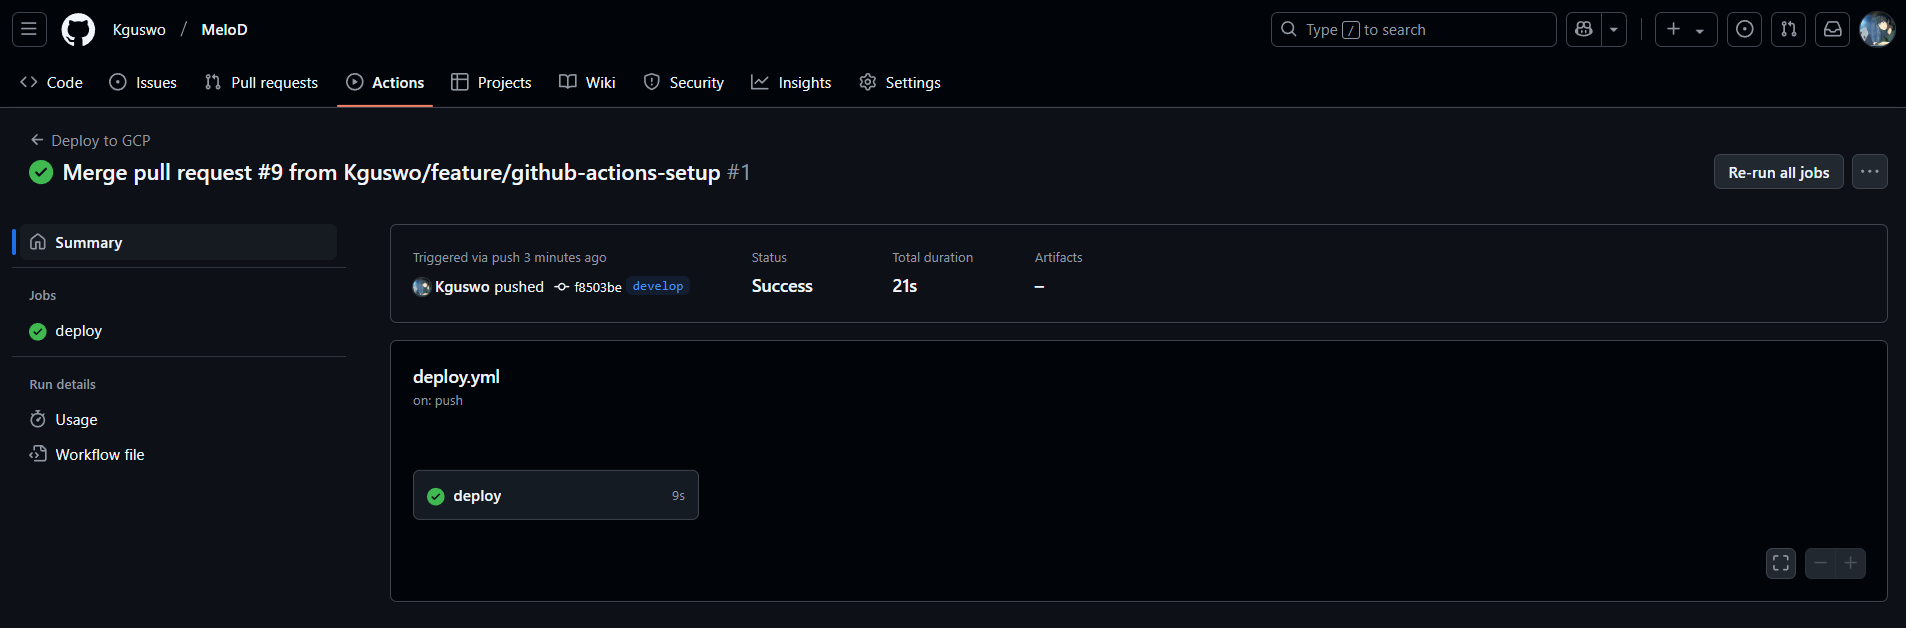
Task: Expand the Copilot dropdown arrow
Action: [x=1614, y=30]
